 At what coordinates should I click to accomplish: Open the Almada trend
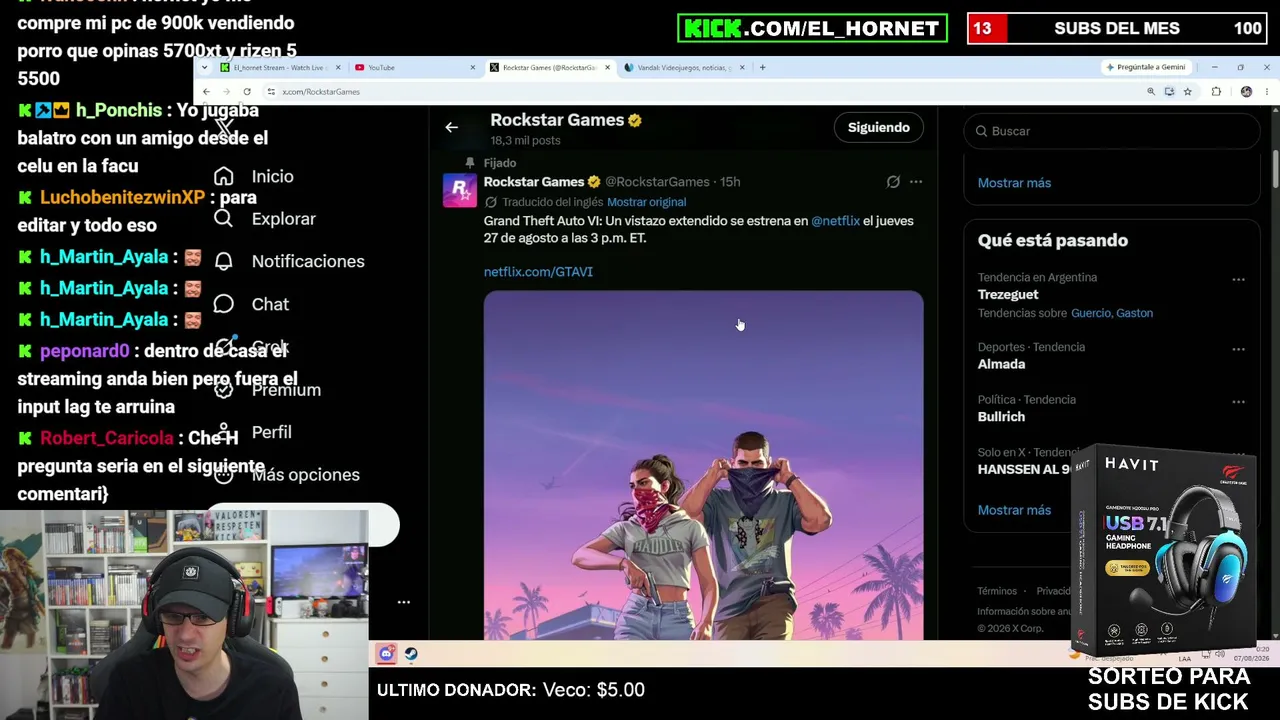[x=1001, y=364]
